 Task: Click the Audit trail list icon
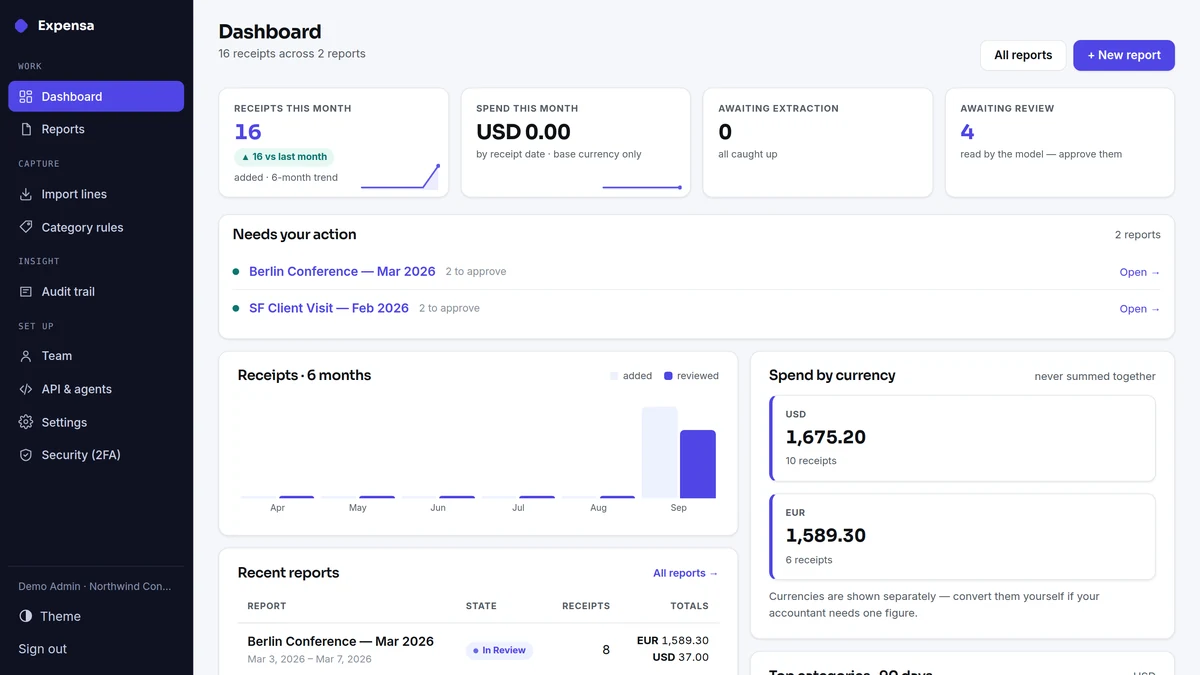tap(26, 292)
